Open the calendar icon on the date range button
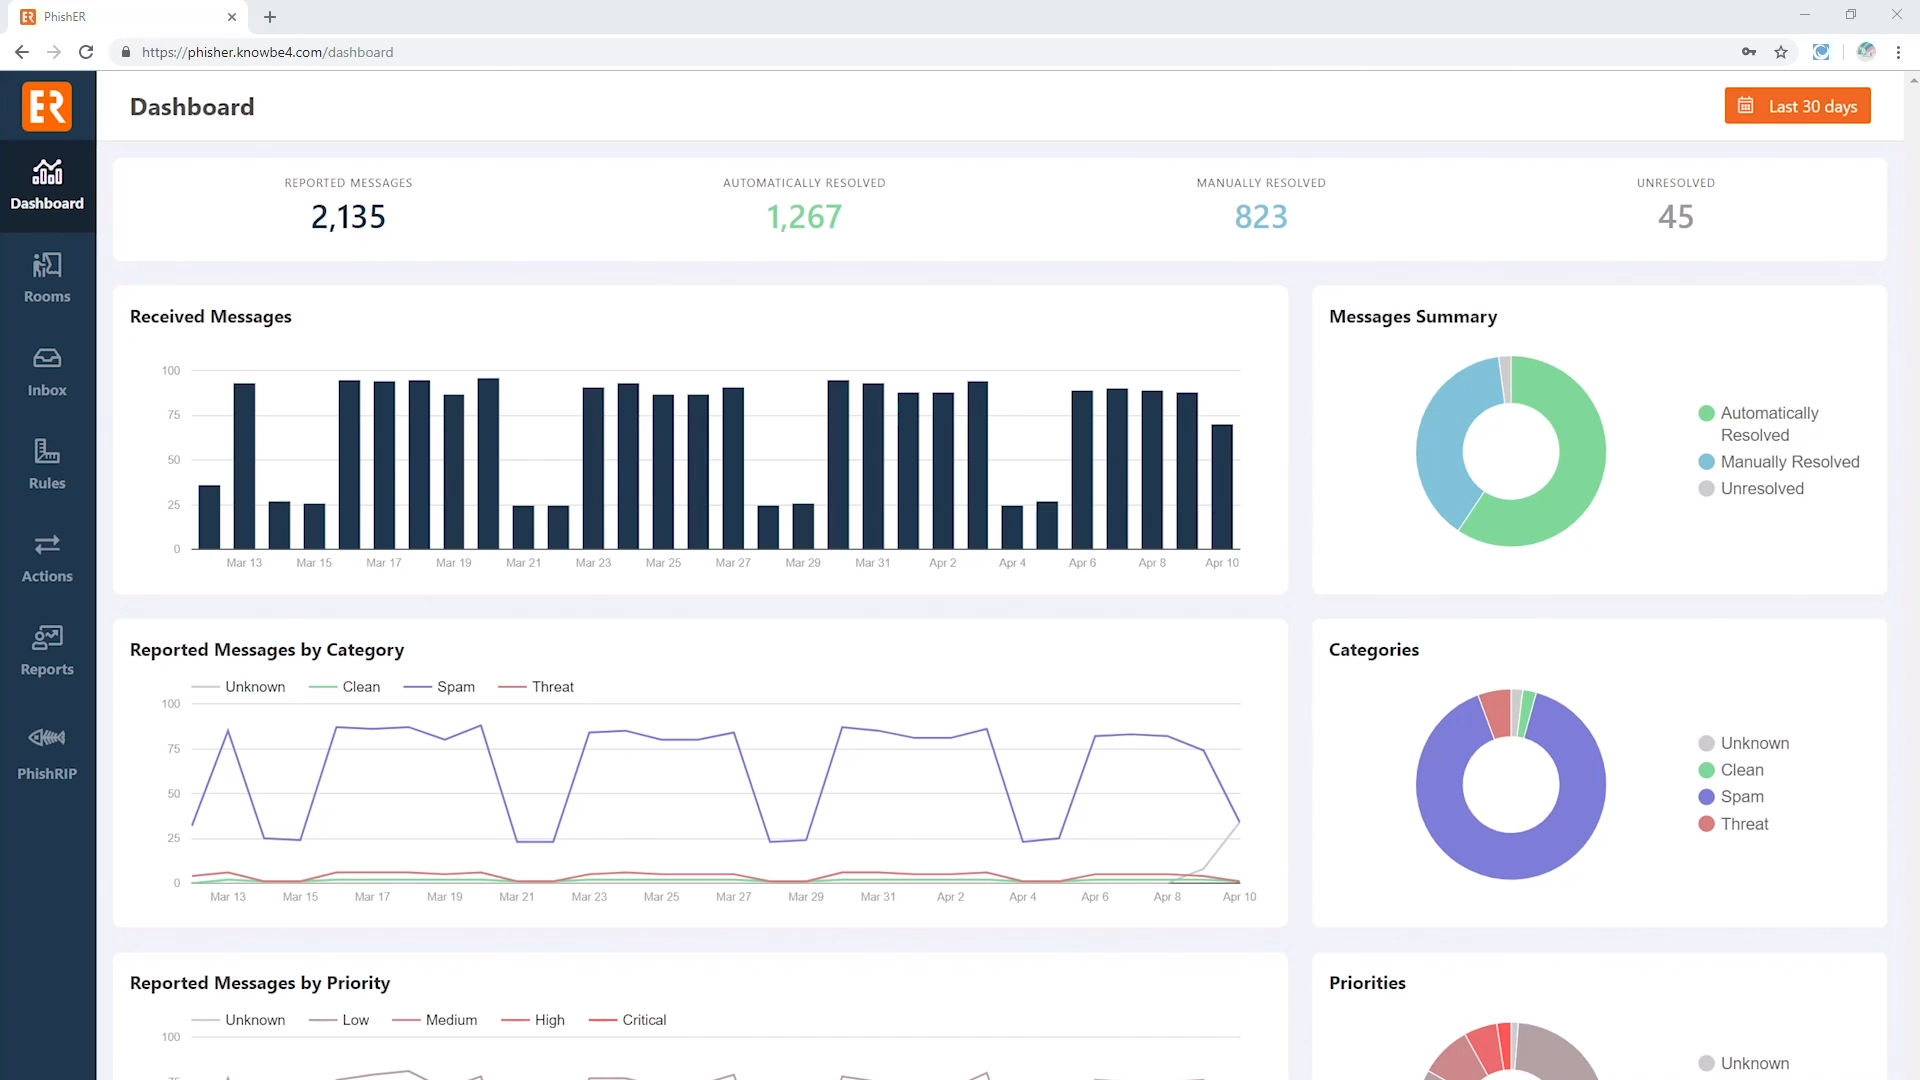1920x1080 pixels. (1747, 105)
